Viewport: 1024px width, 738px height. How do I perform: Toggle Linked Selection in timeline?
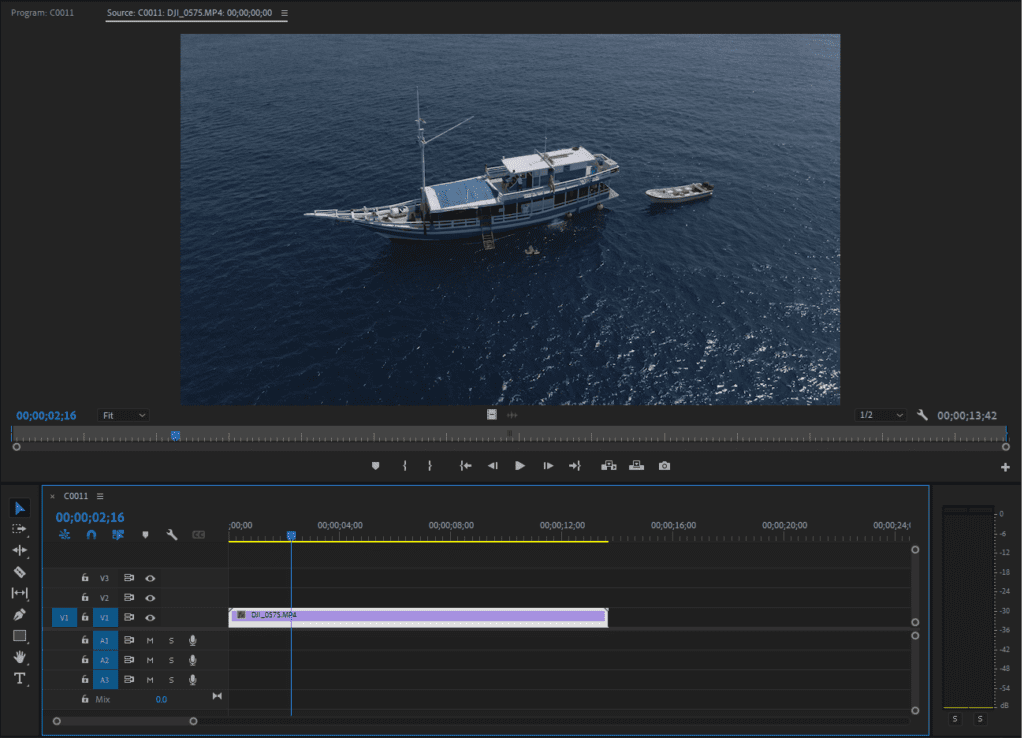(x=118, y=535)
